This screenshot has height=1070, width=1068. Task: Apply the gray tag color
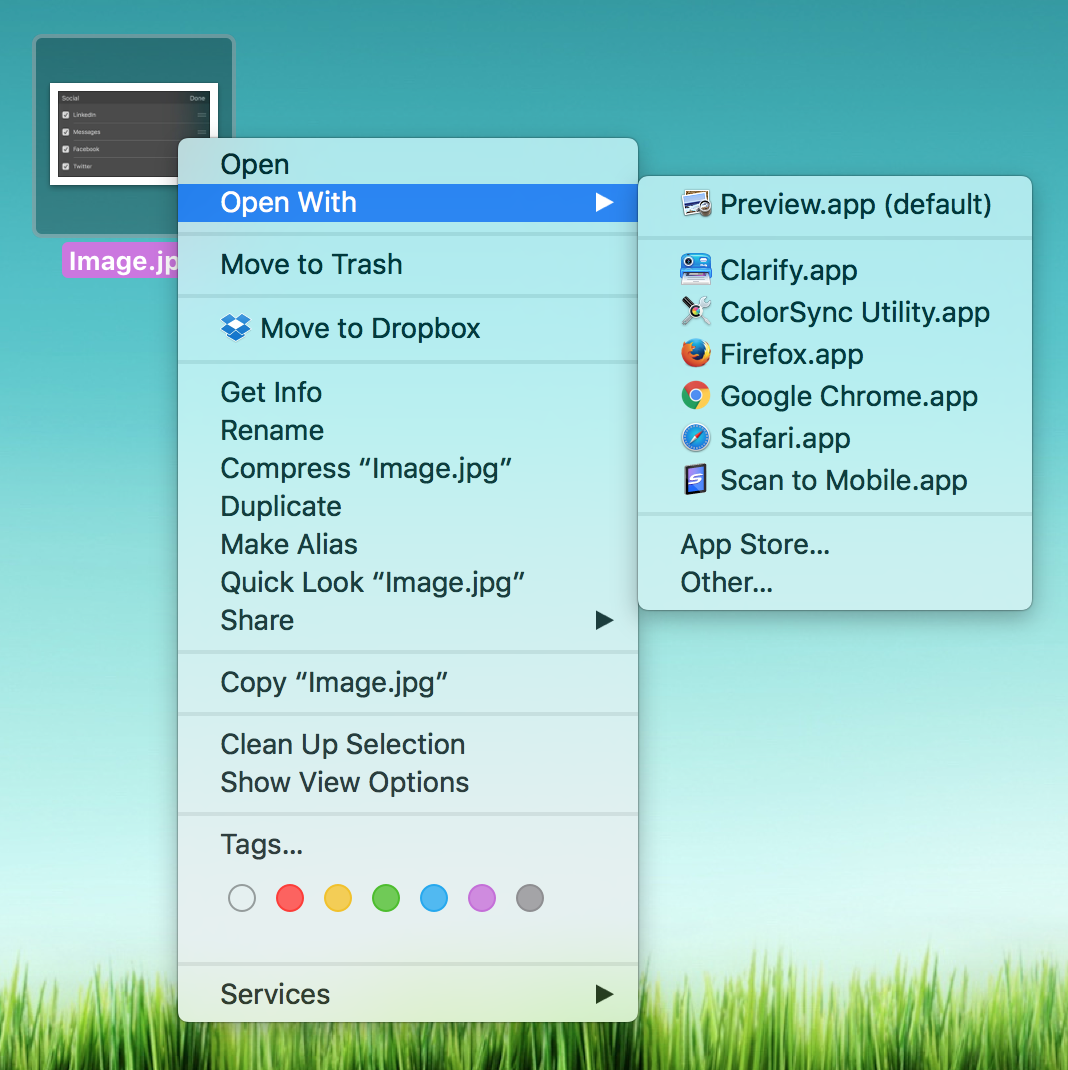click(x=530, y=898)
